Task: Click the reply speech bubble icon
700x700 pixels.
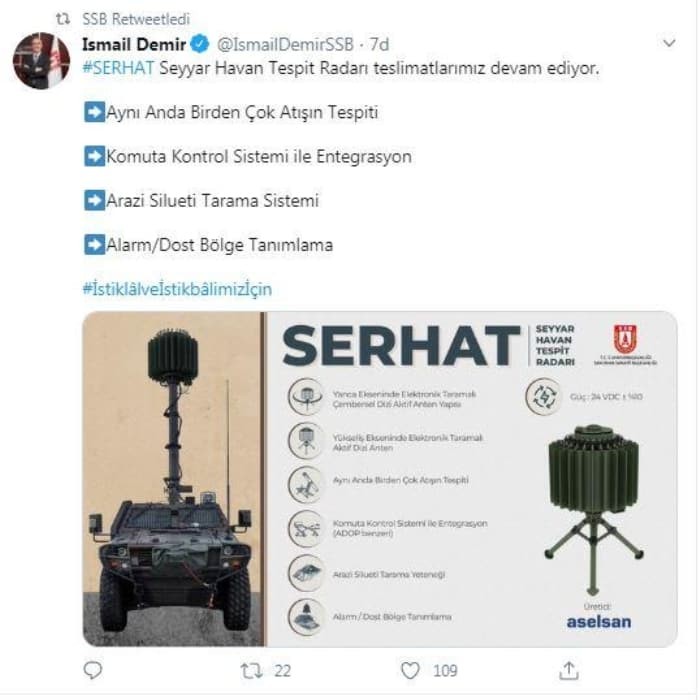Action: [x=93, y=670]
